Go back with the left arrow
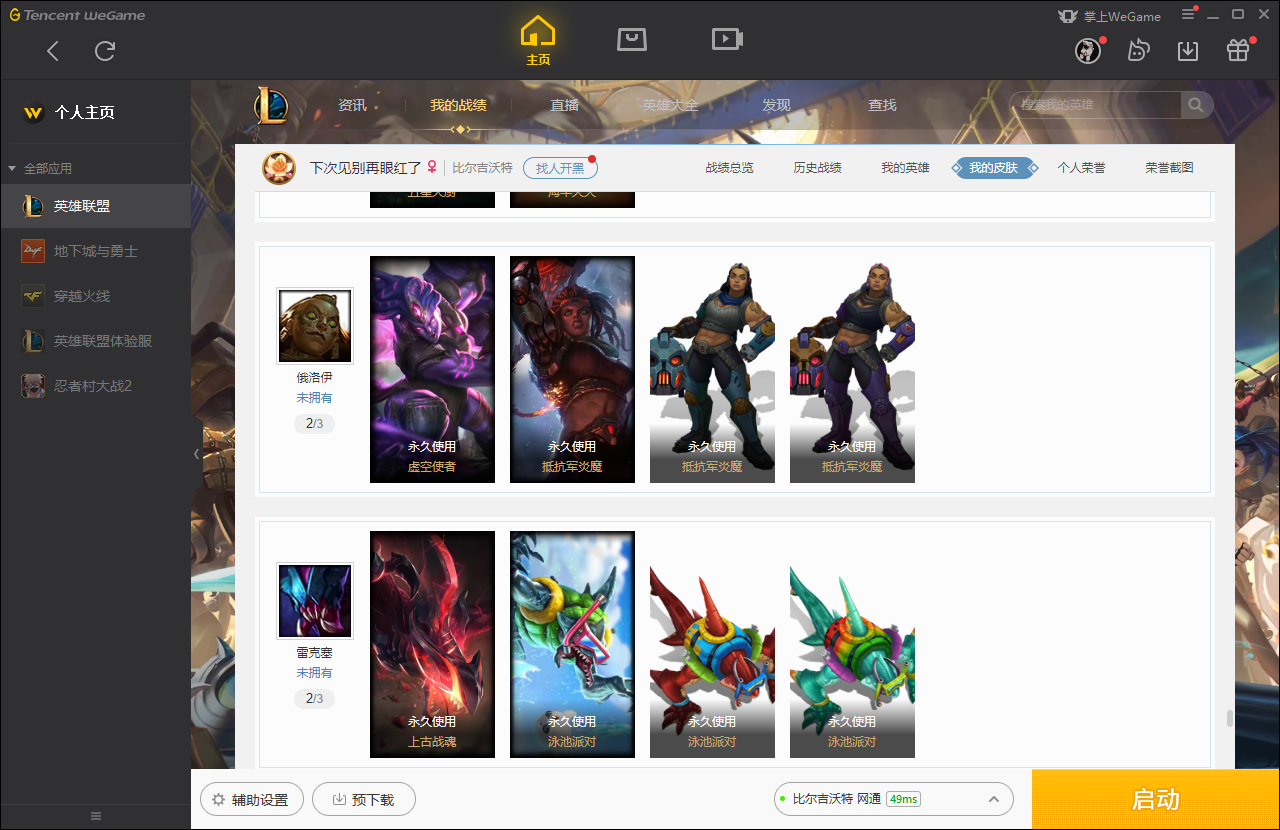This screenshot has height=830, width=1280. point(53,51)
